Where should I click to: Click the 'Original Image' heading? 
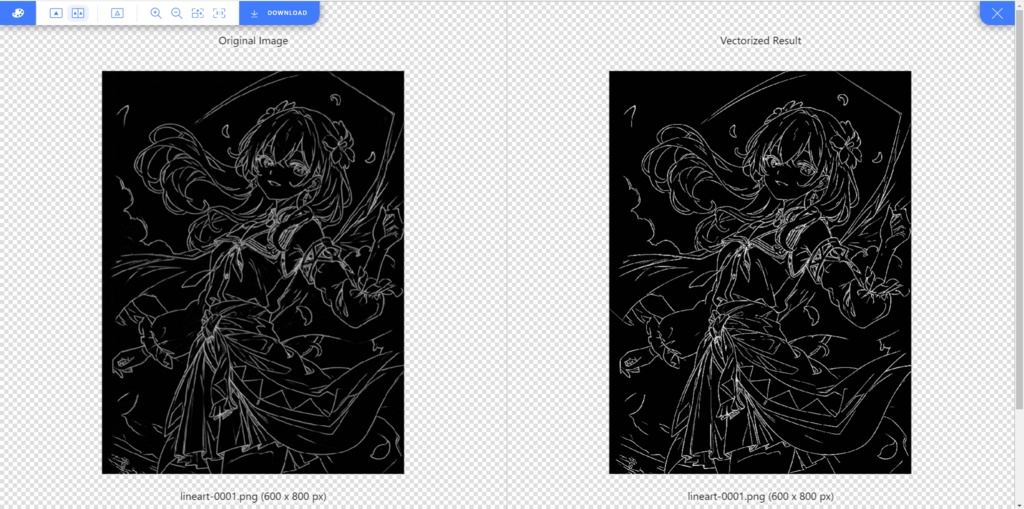[x=253, y=41]
